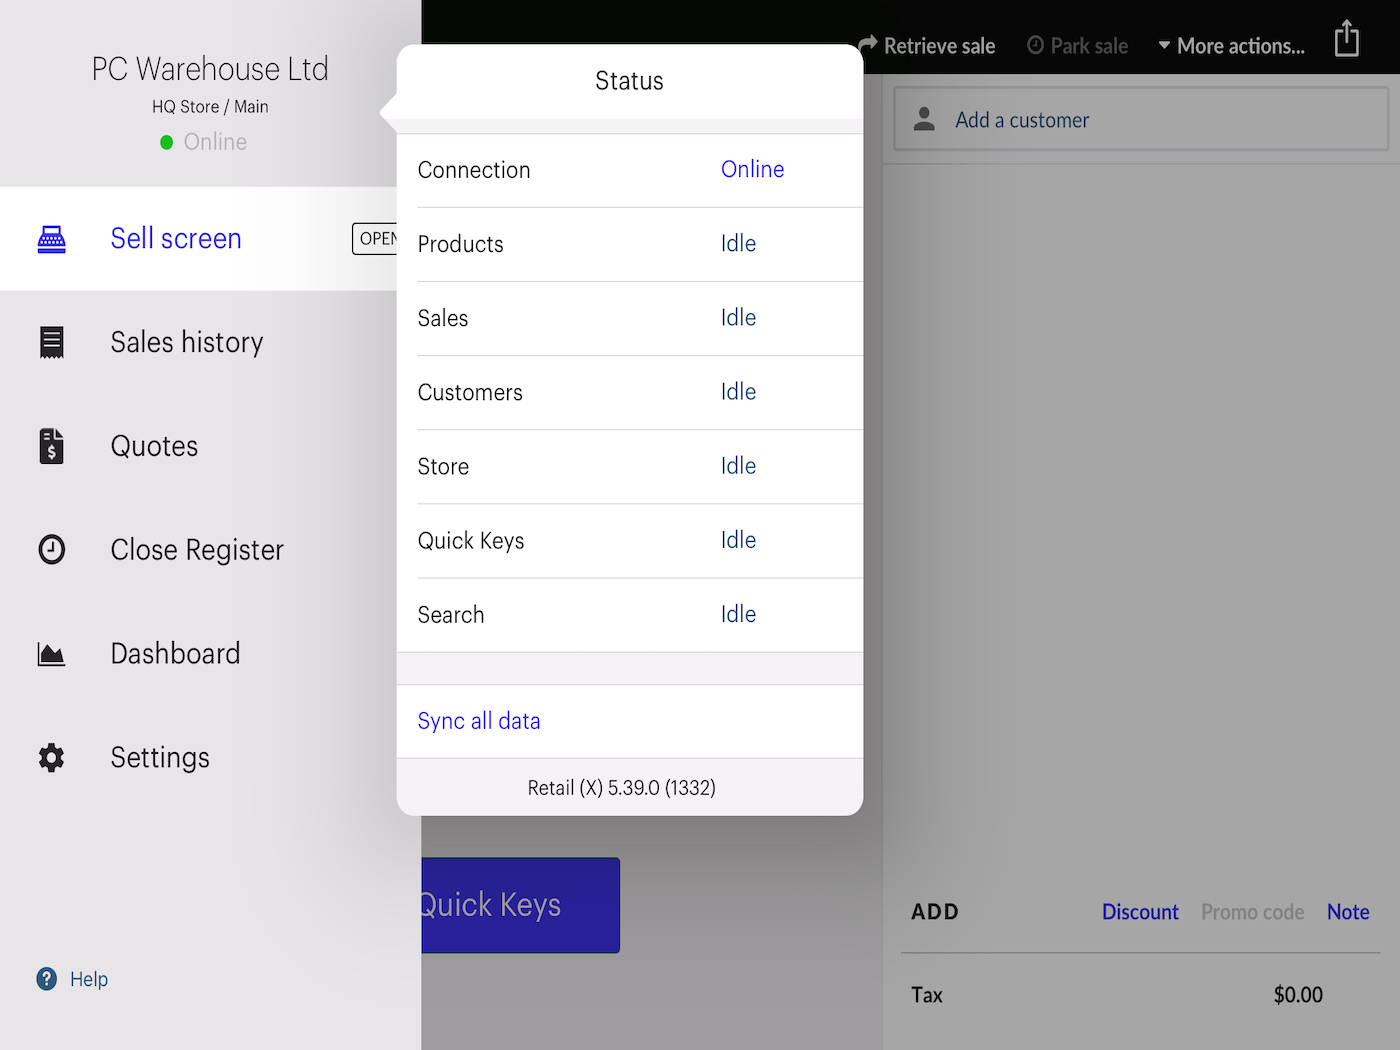Click the Add a customer field

pyautogui.click(x=1140, y=120)
